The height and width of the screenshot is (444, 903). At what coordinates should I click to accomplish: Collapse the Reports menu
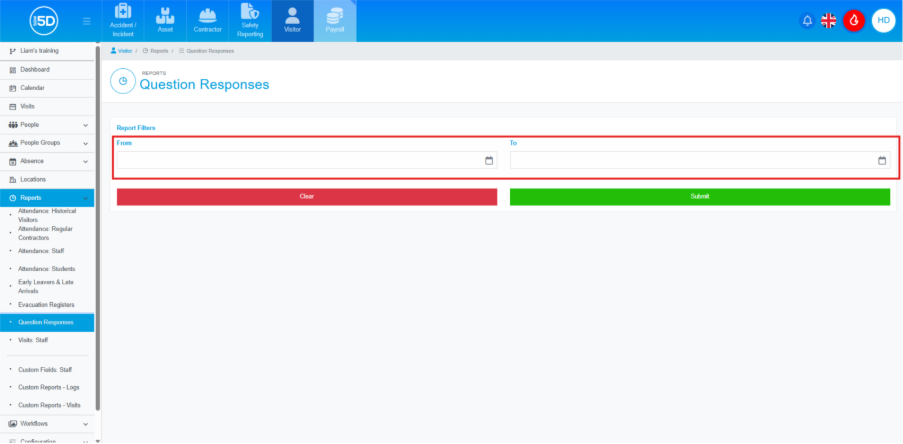click(x=47, y=198)
